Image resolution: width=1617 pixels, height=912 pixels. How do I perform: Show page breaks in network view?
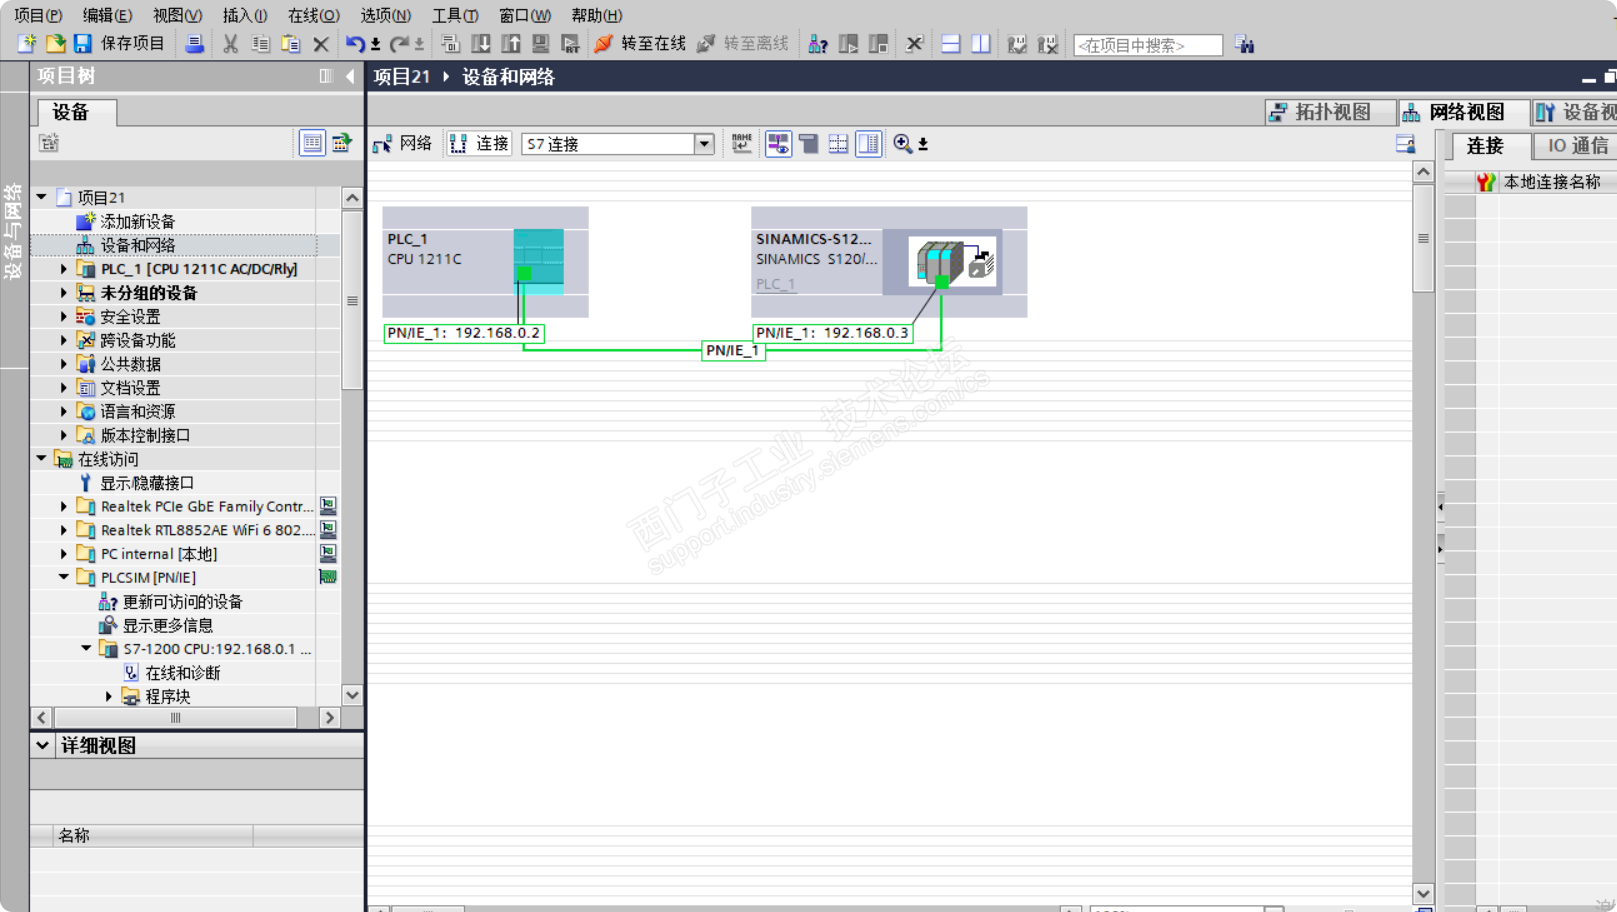[x=838, y=144]
